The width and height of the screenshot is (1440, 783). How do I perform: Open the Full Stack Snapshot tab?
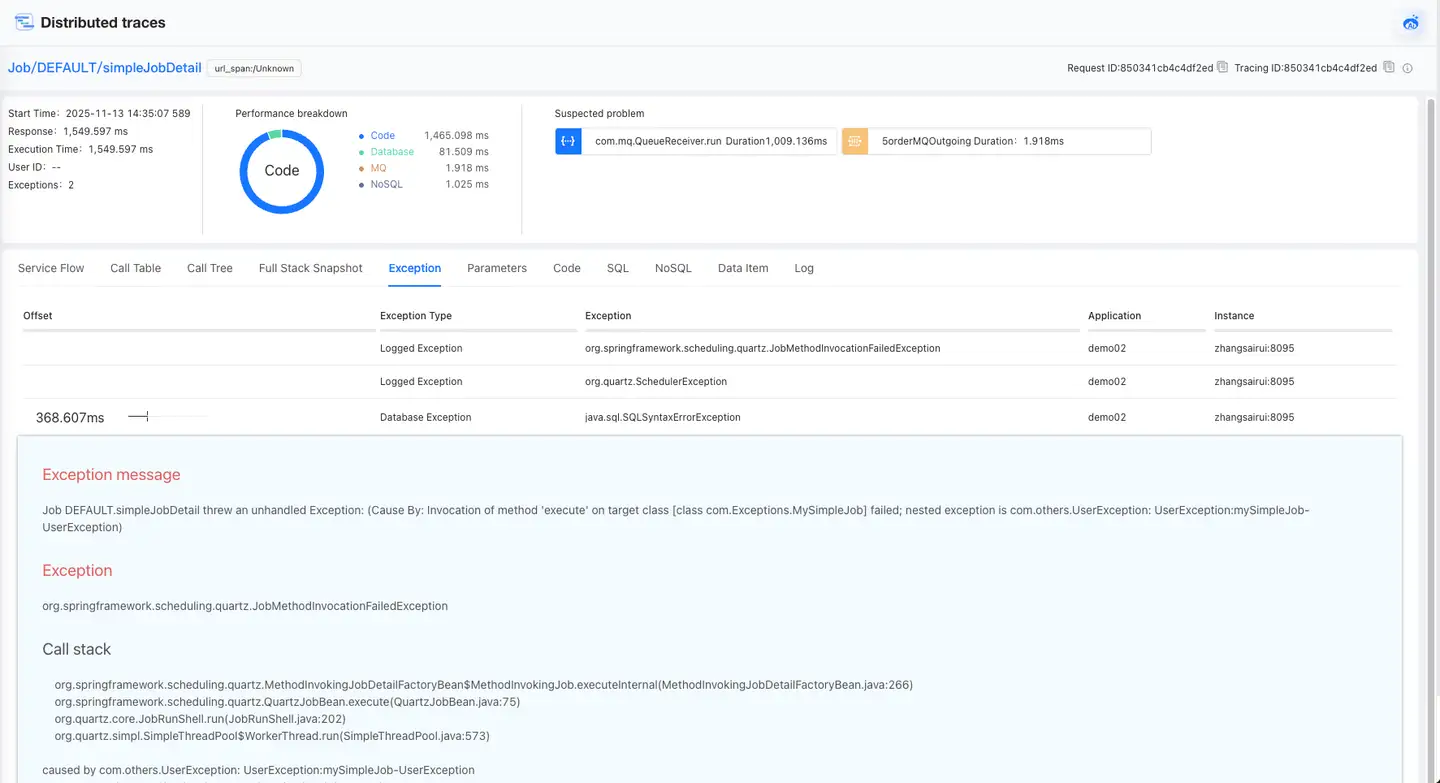coord(310,268)
